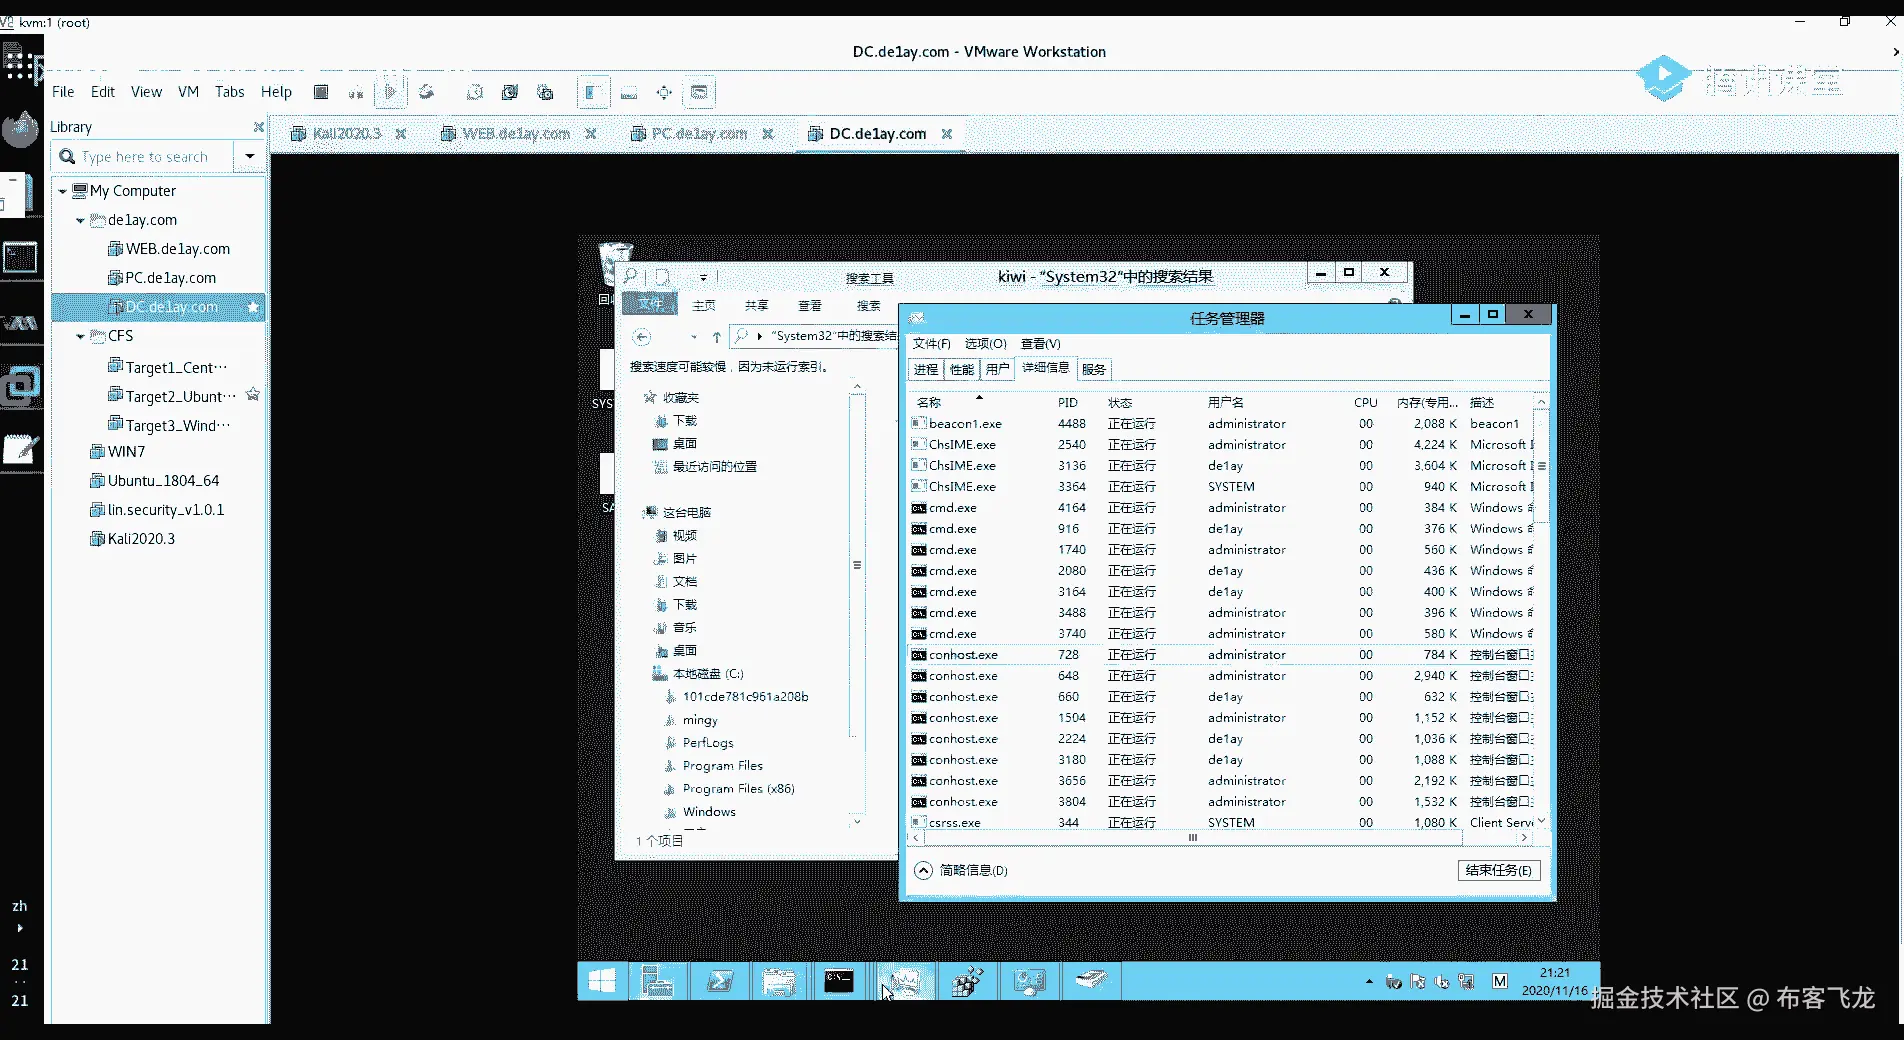Click the registry editor cube icon

tap(967, 982)
